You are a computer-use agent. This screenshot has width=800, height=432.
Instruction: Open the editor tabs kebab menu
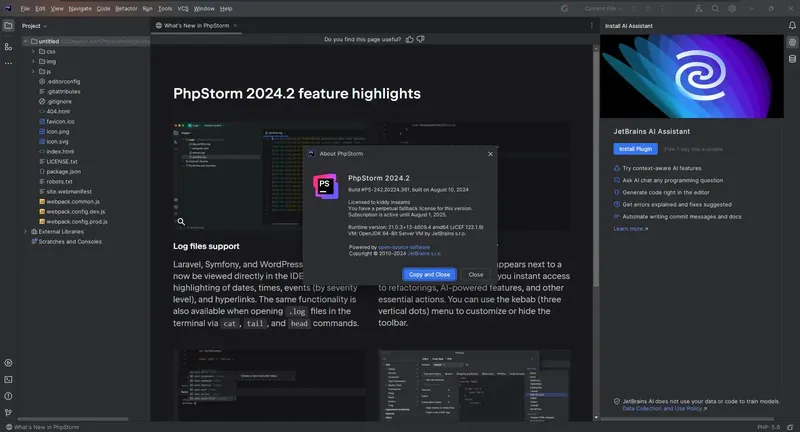(591, 26)
